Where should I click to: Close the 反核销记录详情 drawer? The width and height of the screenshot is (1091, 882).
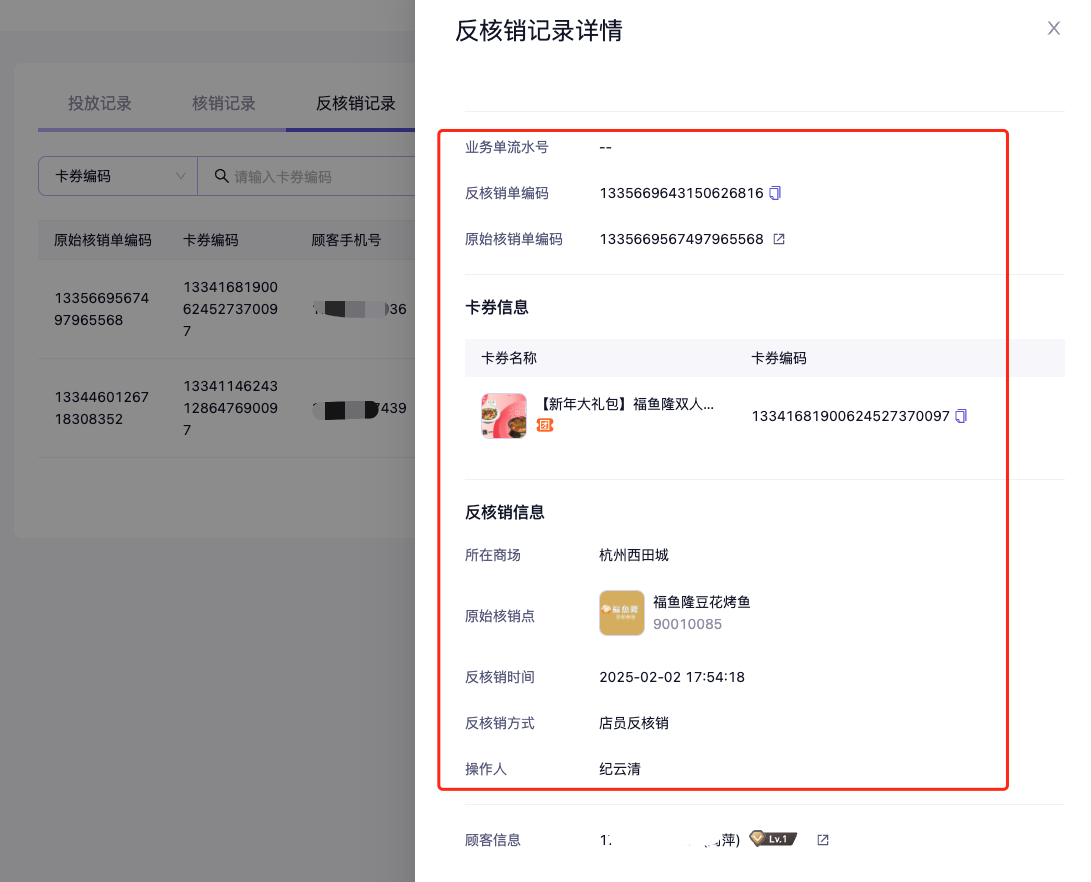click(x=1053, y=28)
